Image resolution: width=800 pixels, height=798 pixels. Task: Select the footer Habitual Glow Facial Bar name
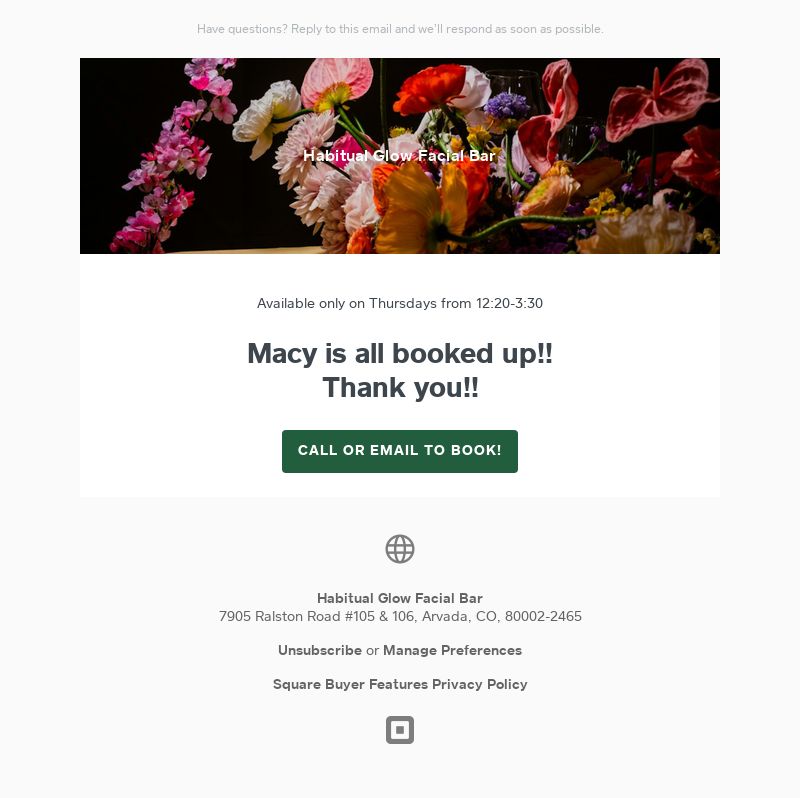tap(399, 598)
